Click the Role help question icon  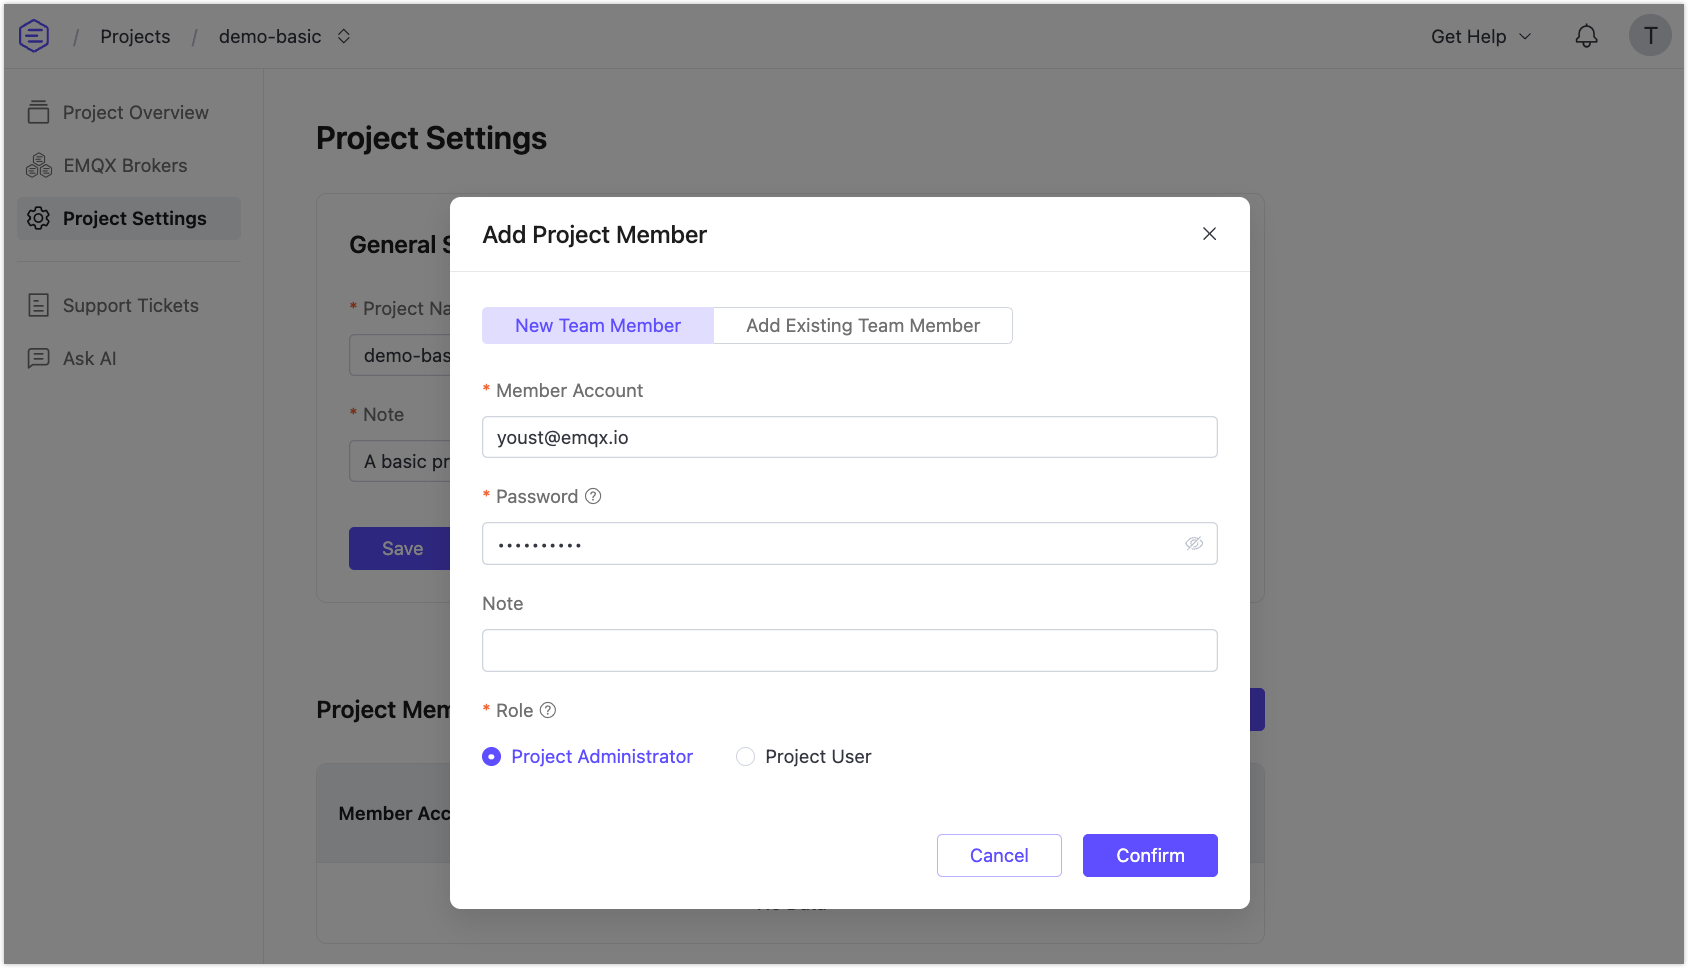[548, 710]
